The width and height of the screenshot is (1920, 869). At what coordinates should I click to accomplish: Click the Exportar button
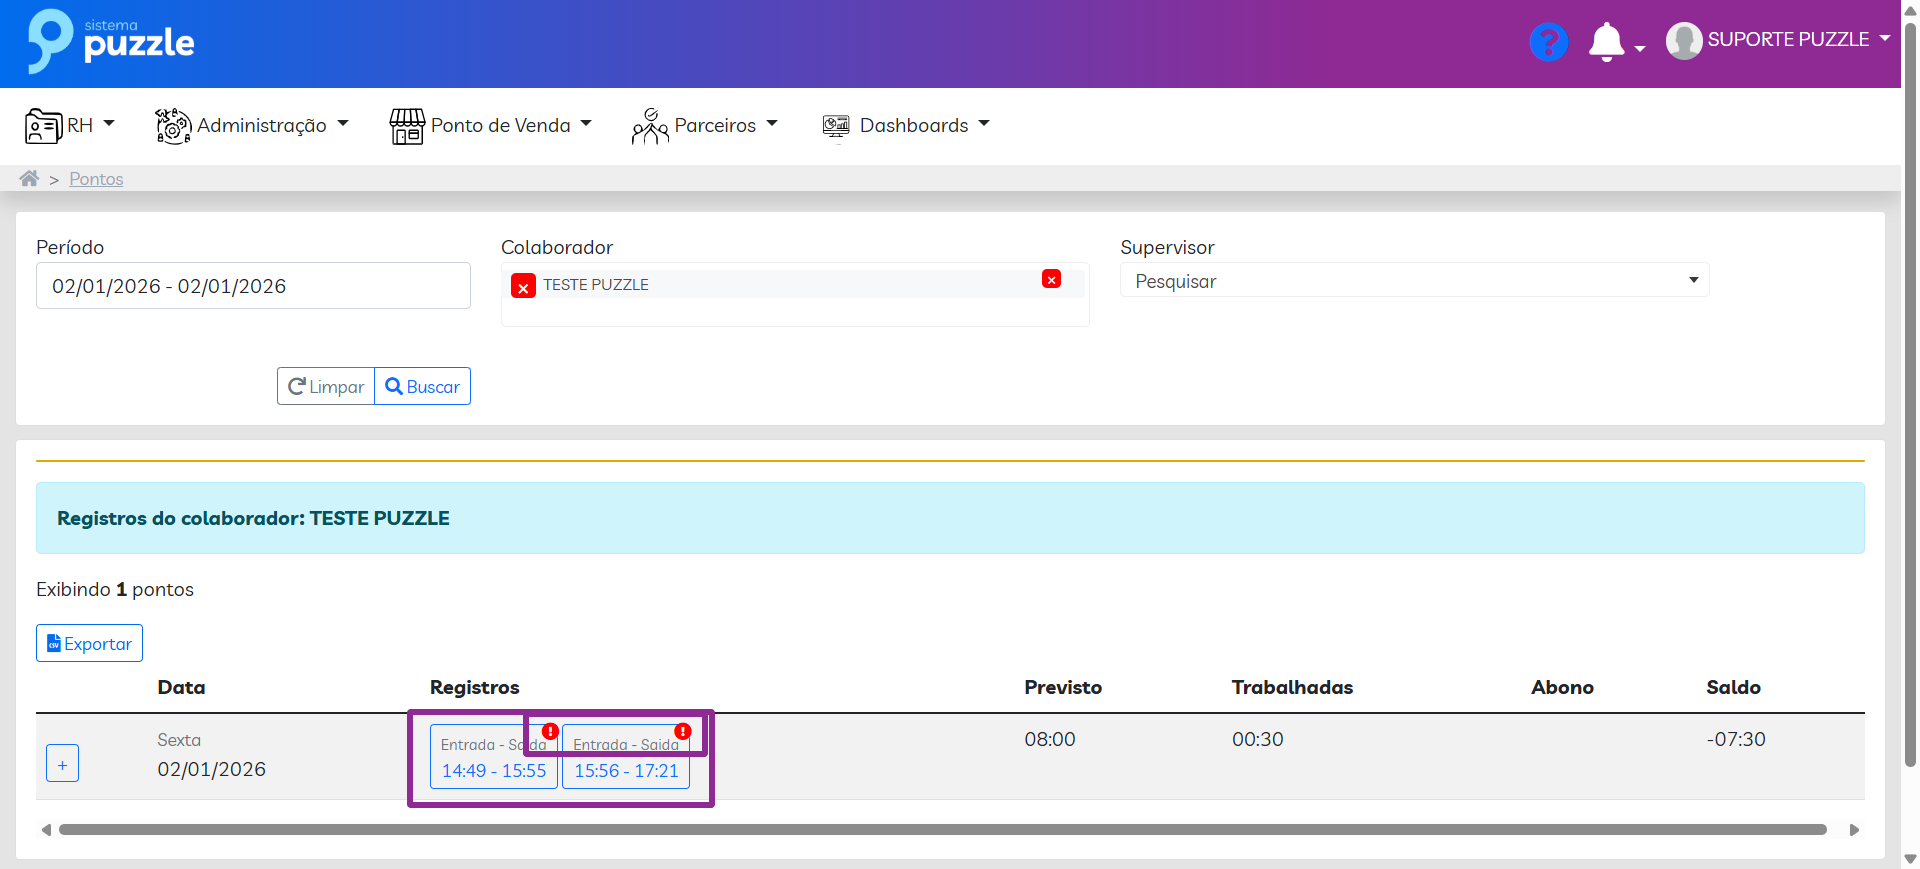coord(89,644)
